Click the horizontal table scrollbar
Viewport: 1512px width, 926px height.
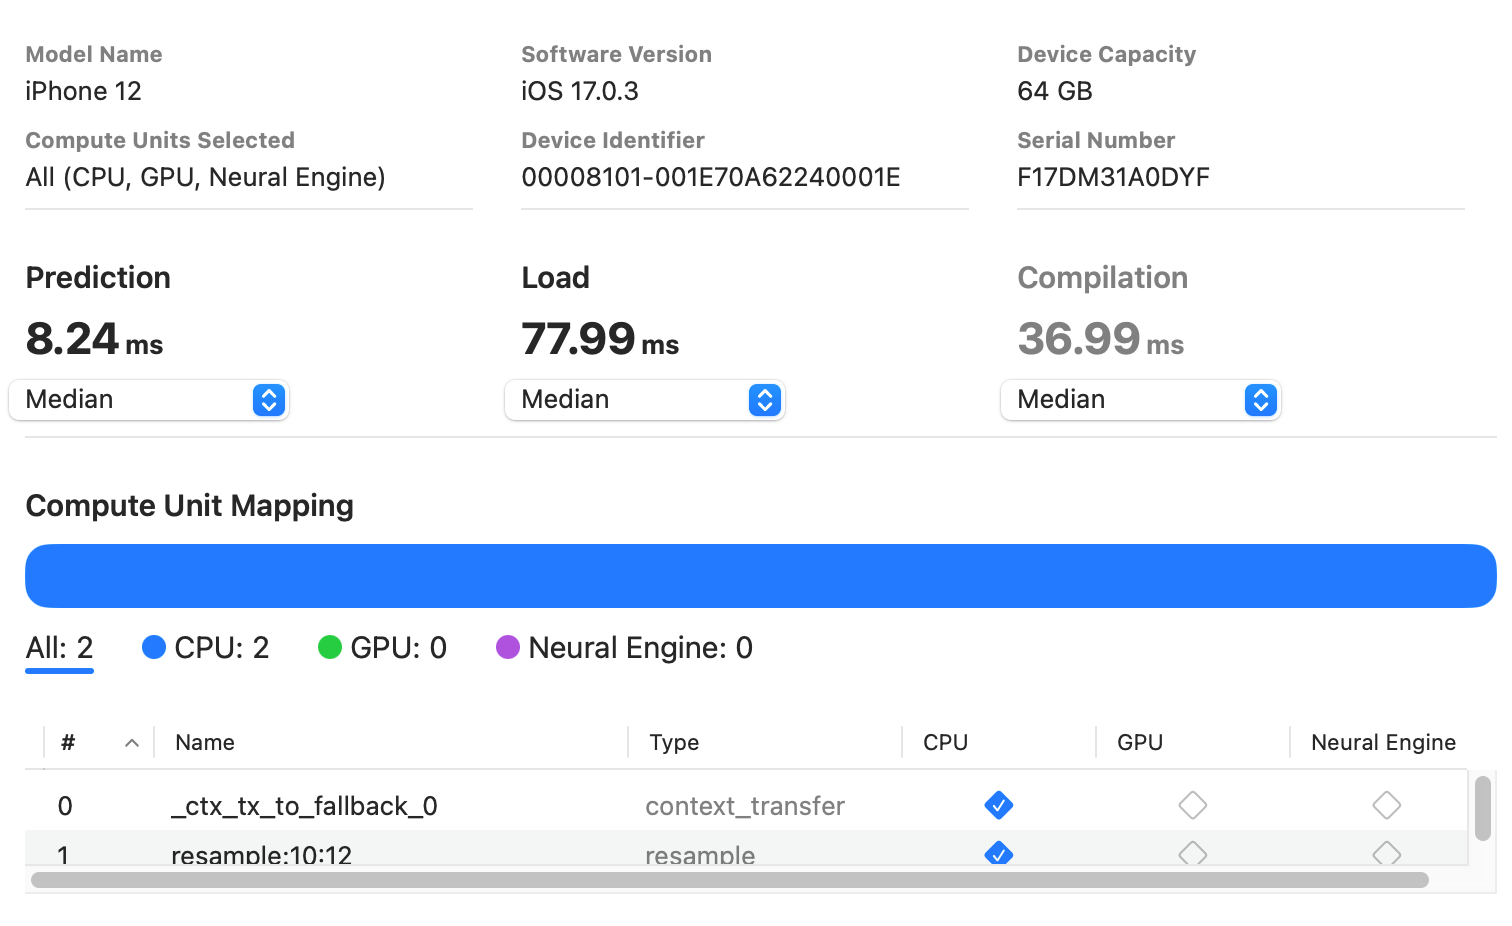pos(730,880)
